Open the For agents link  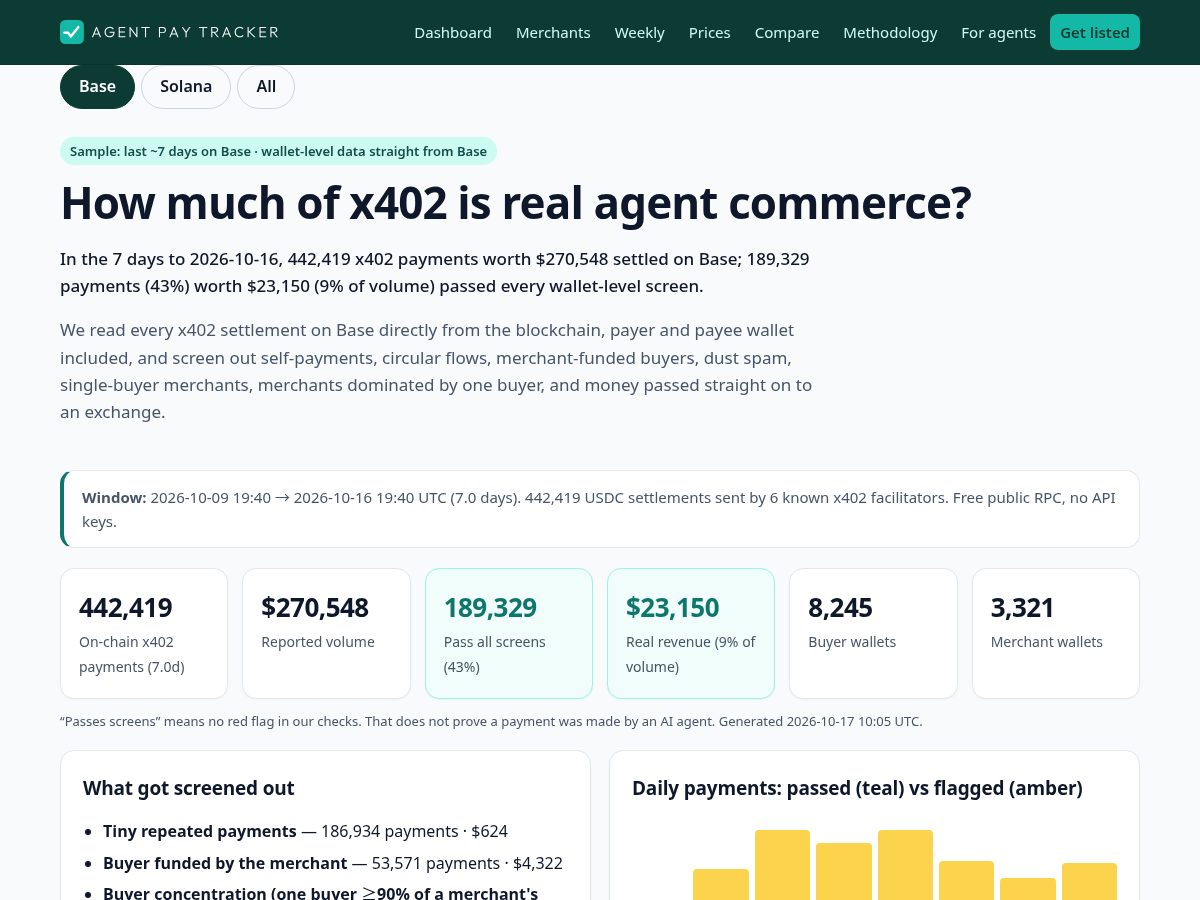click(998, 32)
